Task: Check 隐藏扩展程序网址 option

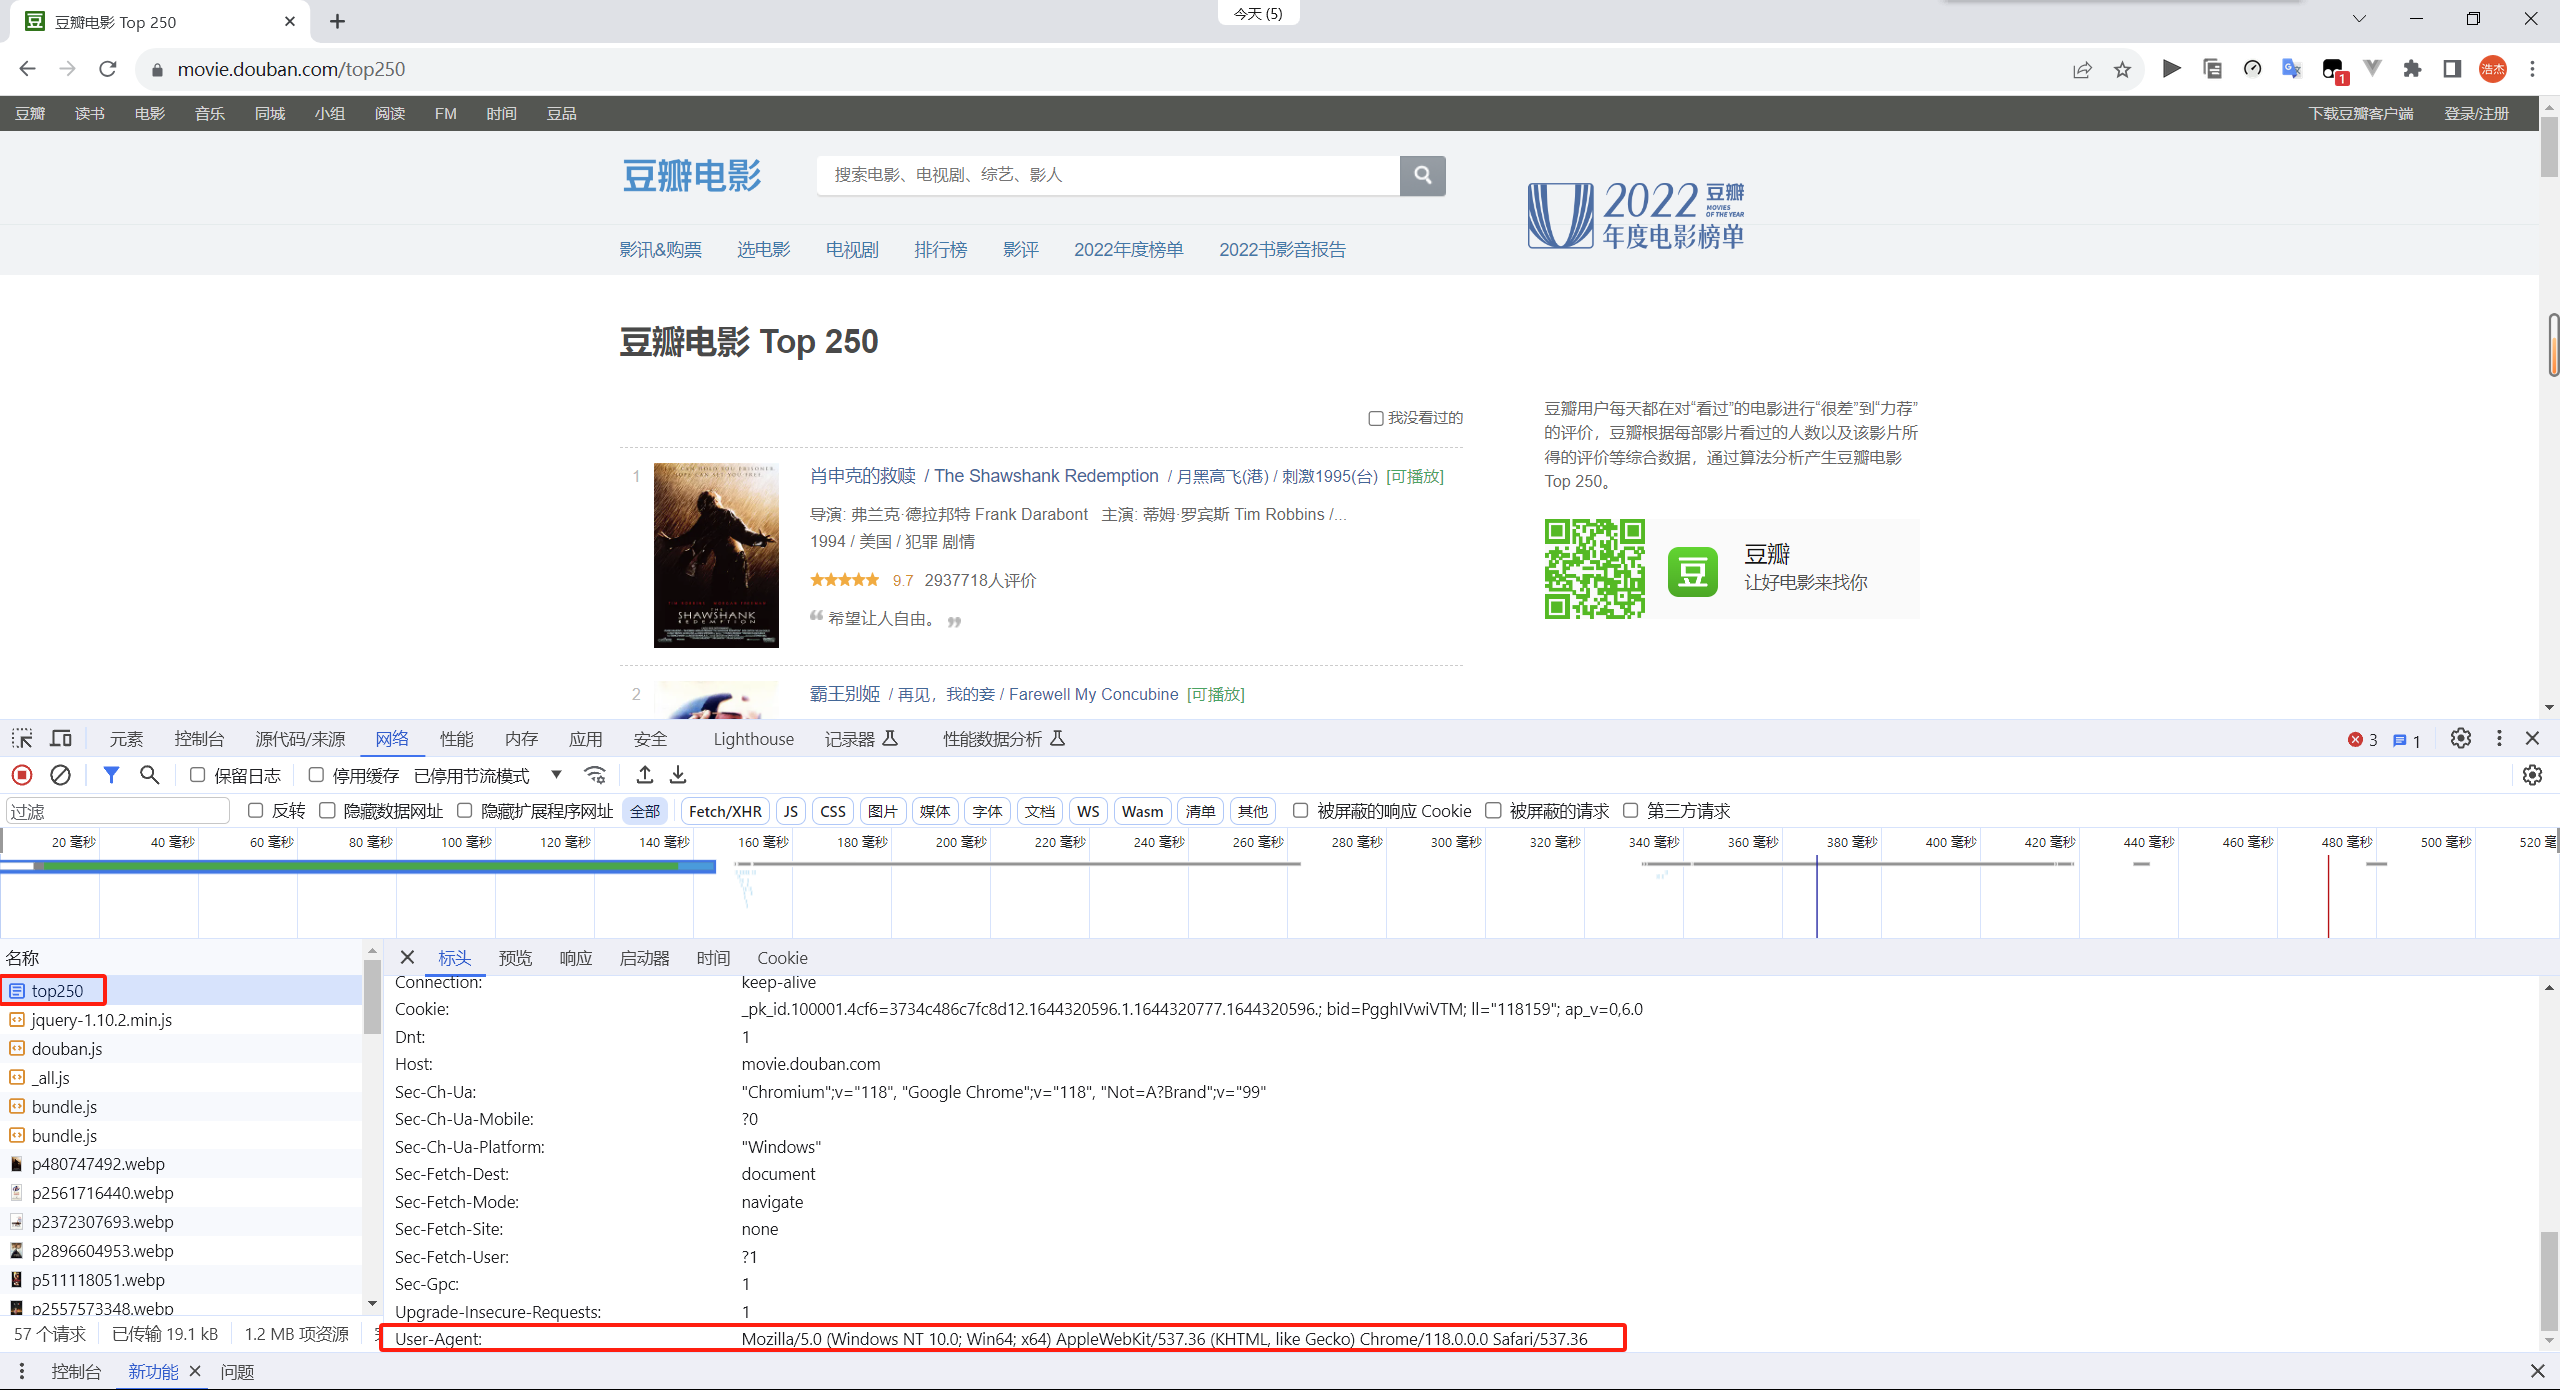Action: pos(464,810)
